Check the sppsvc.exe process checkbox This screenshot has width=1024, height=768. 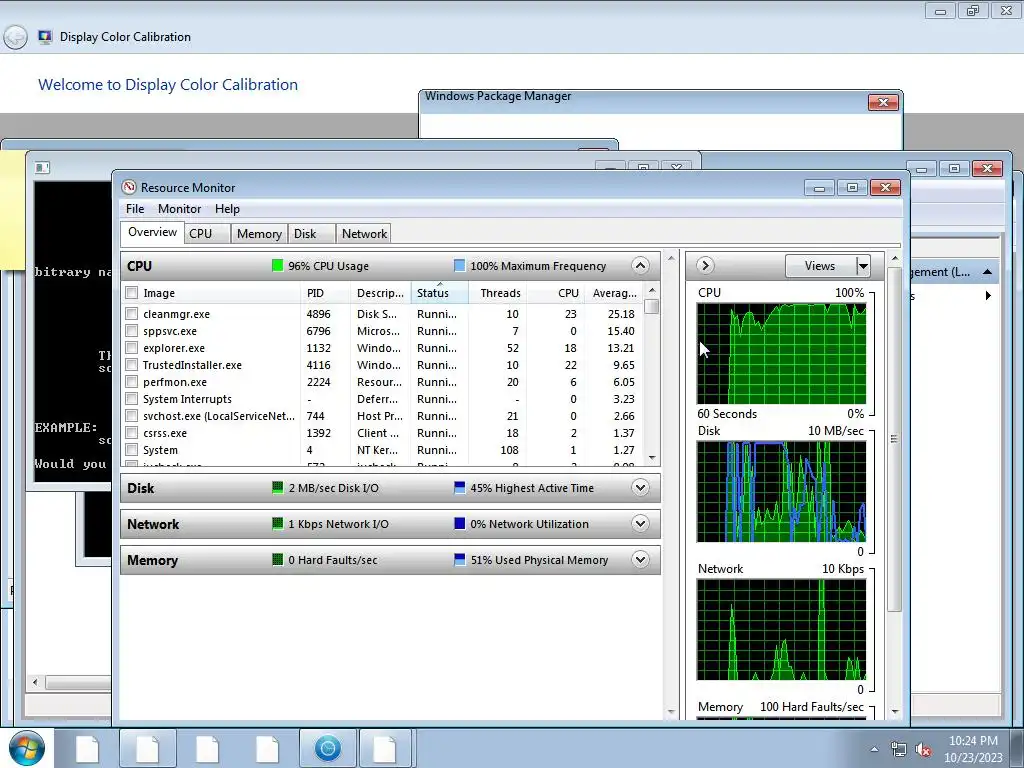coord(131,330)
